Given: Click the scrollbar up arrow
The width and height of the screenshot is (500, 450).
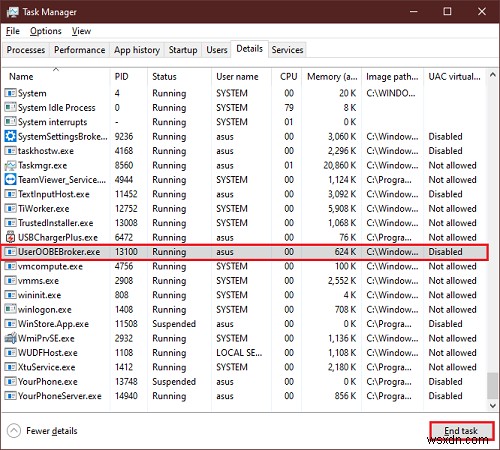Looking at the screenshot, I should coord(492,75).
